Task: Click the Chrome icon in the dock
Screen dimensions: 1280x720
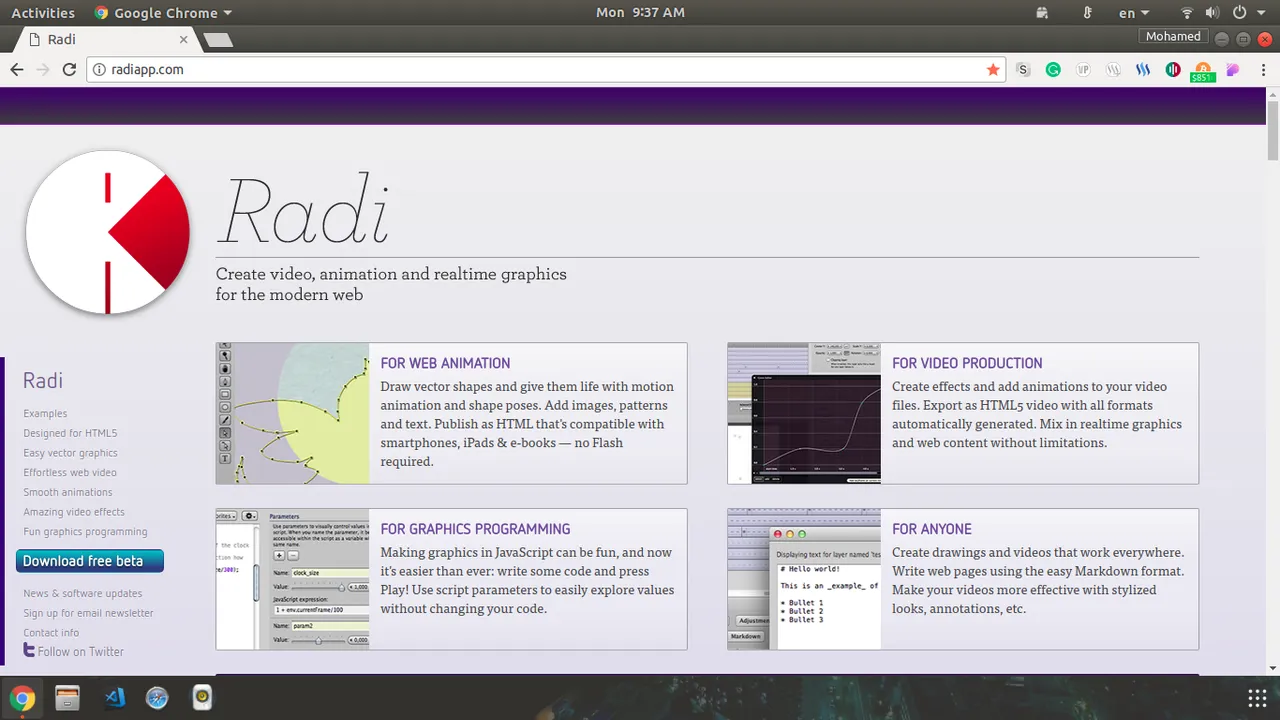Action: [22, 697]
